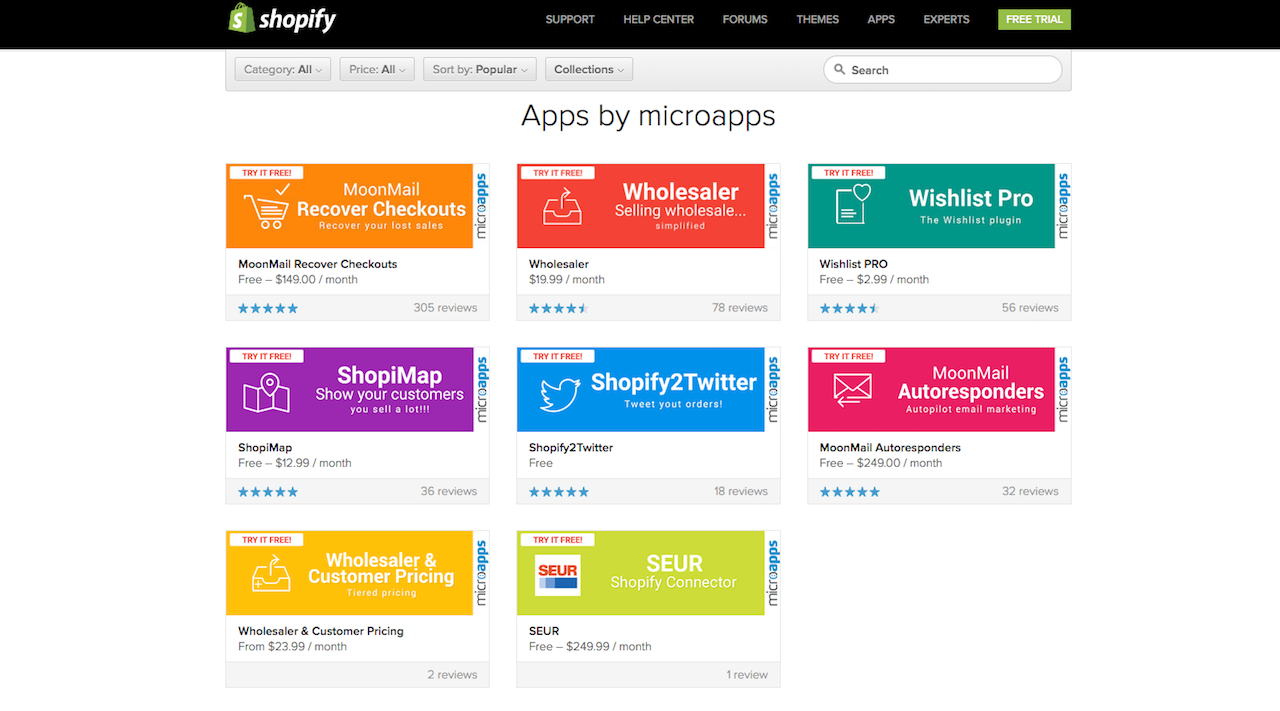This screenshot has height=711, width=1280.
Task: Open the Category filter dropdown
Action: pos(282,69)
